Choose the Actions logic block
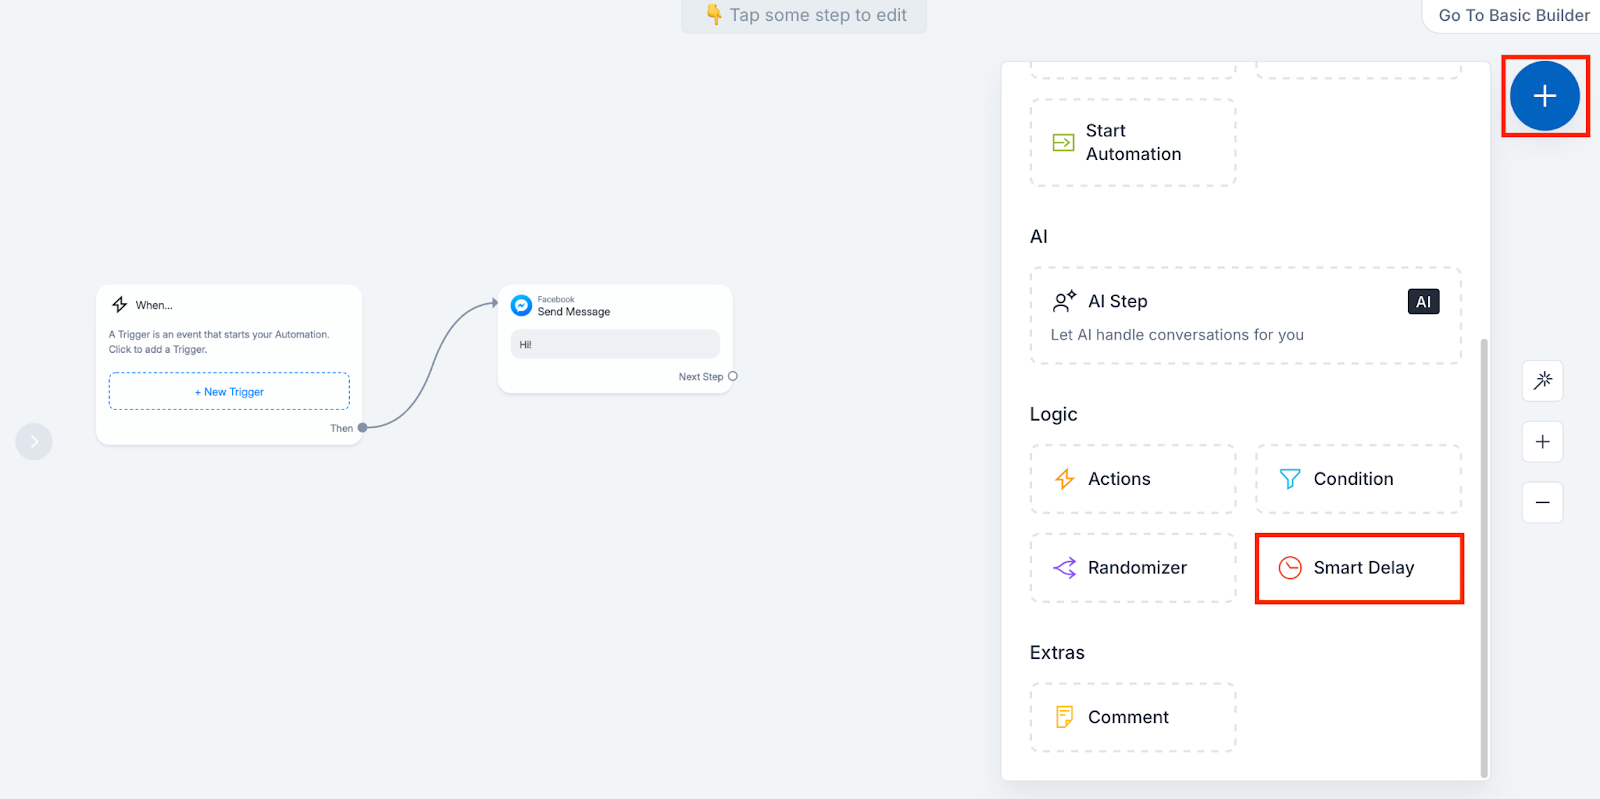The width and height of the screenshot is (1600, 799). (x=1133, y=479)
